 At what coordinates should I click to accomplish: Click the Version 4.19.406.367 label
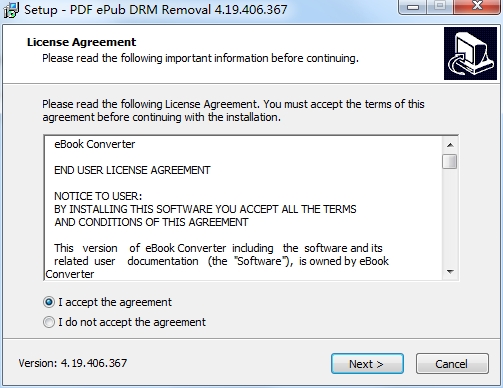[73, 363]
